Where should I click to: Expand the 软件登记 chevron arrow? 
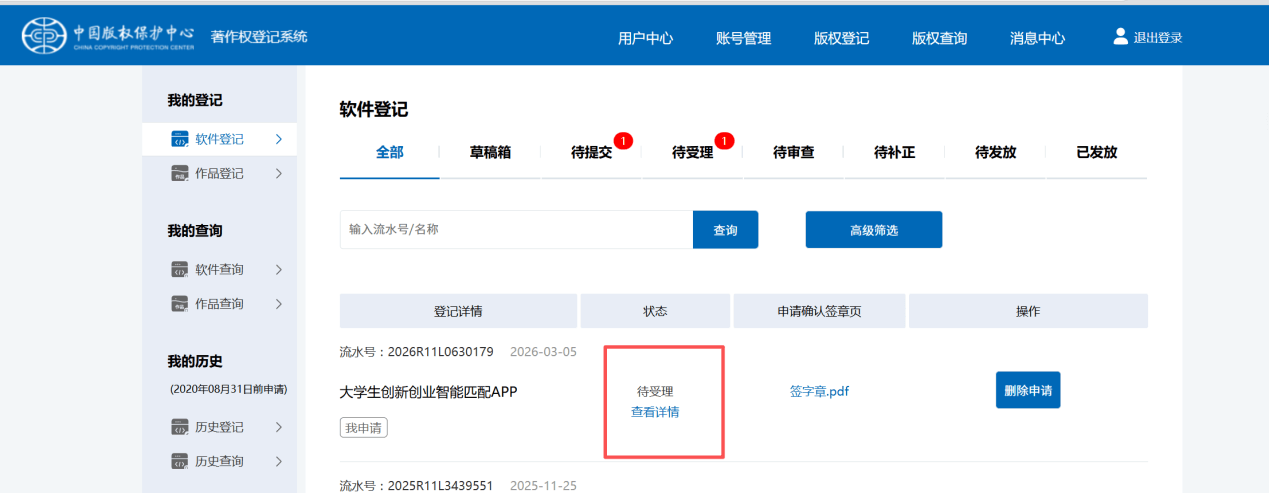(x=279, y=139)
